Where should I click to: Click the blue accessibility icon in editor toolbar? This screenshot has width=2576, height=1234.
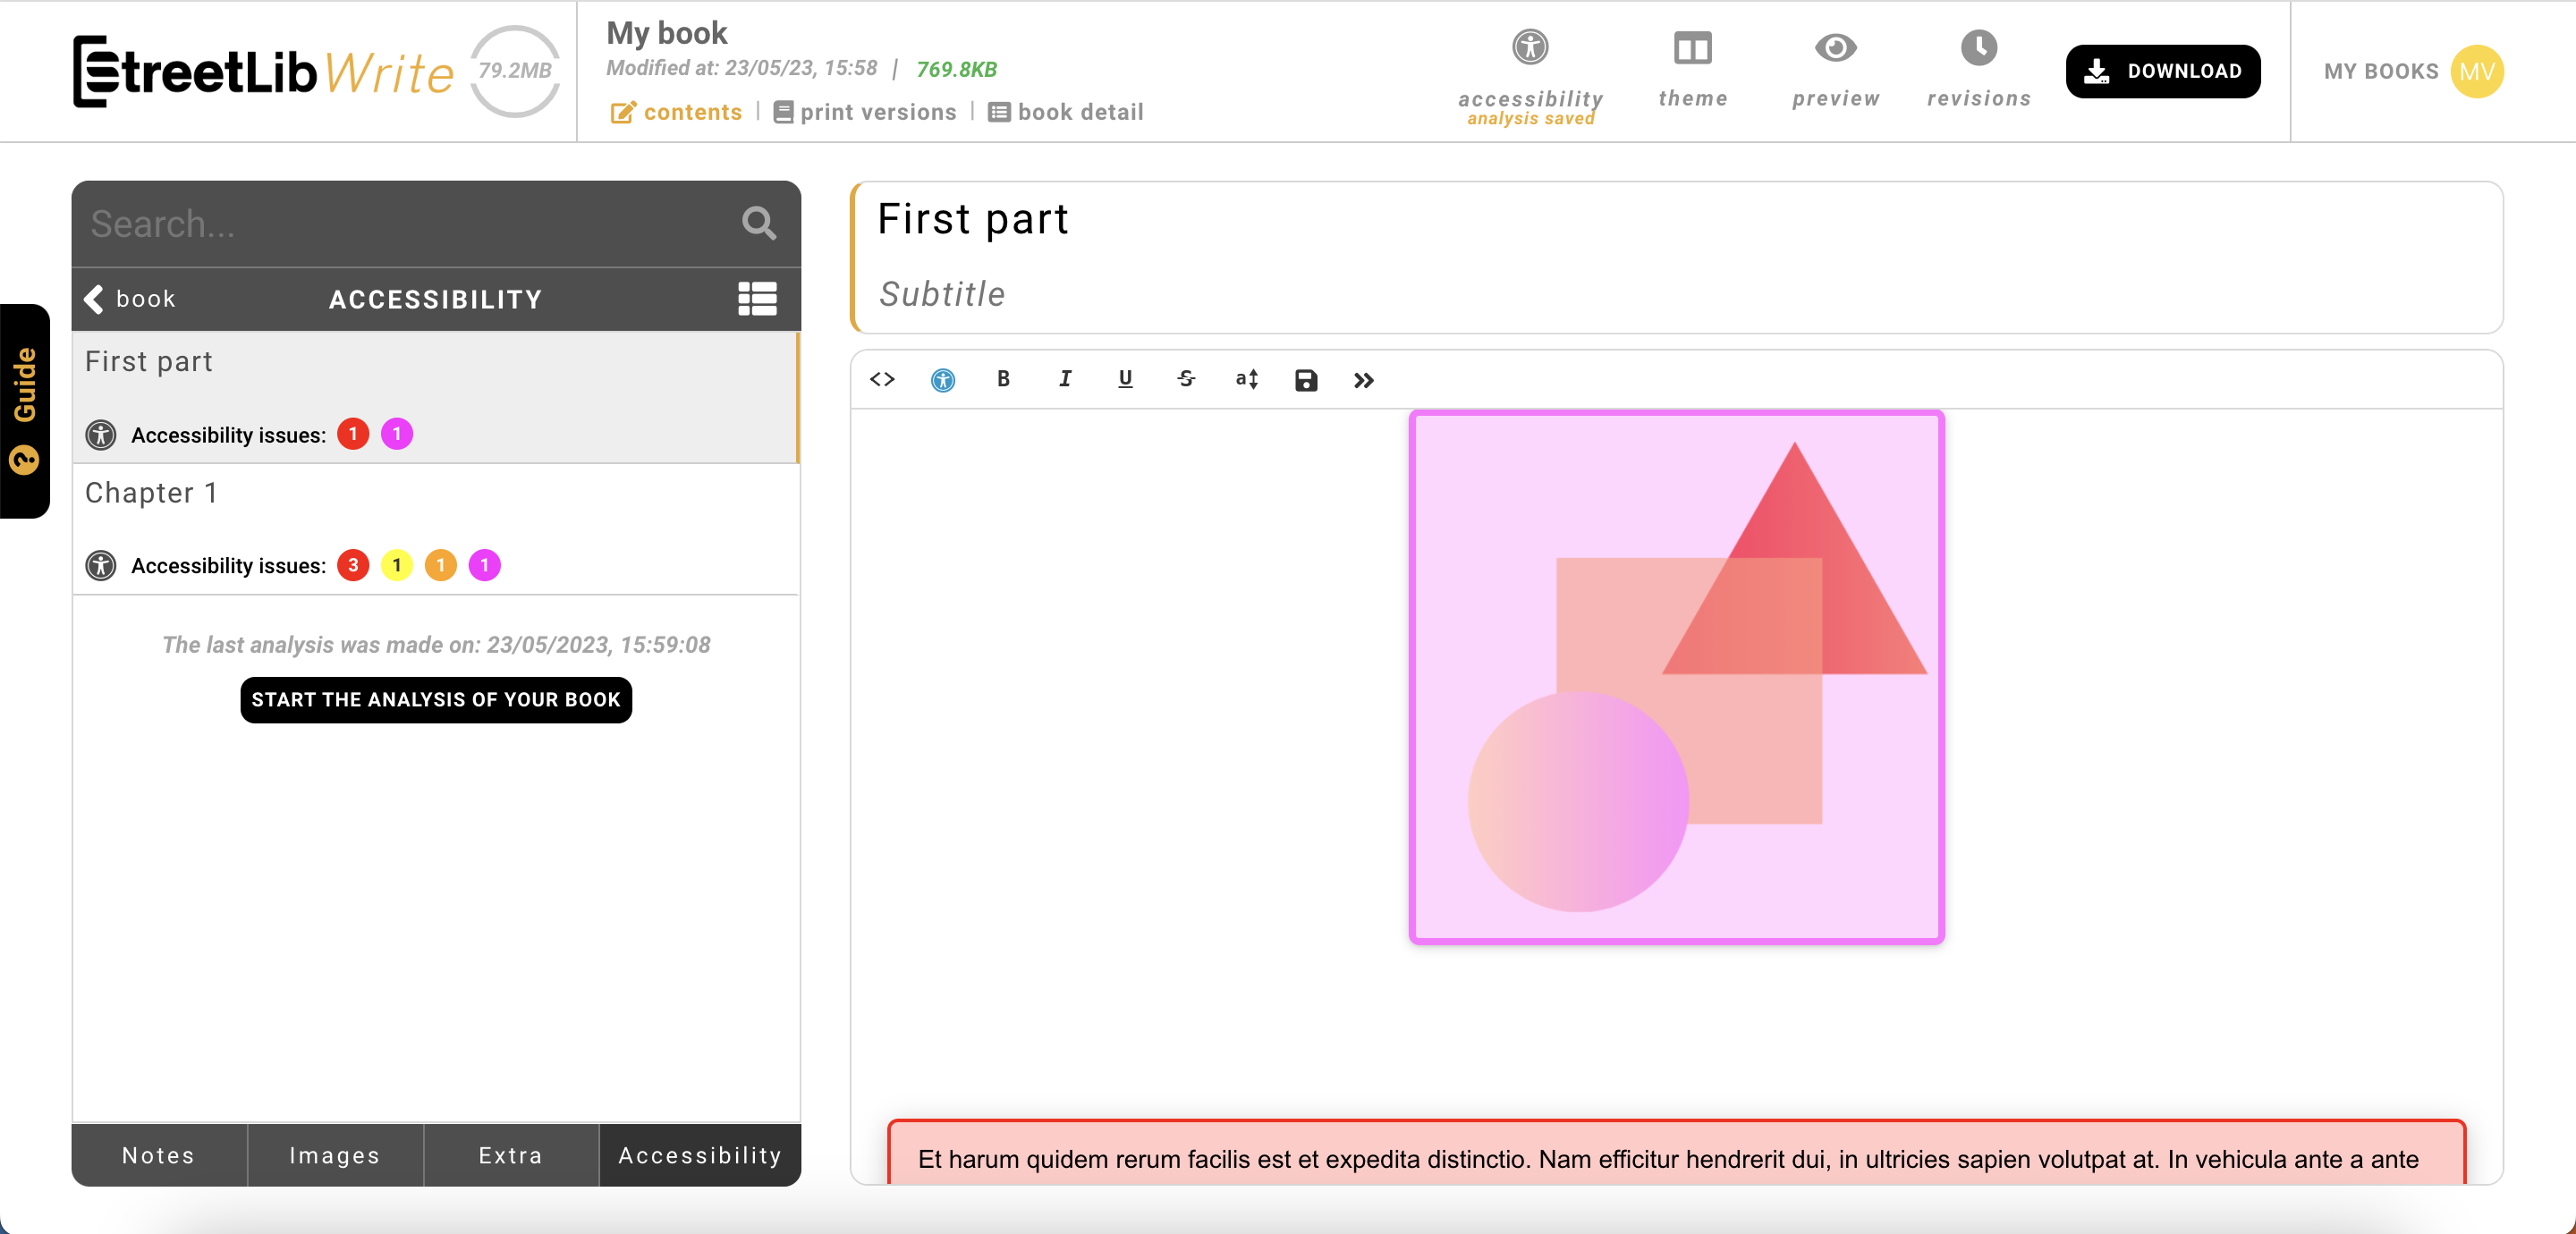tap(942, 380)
